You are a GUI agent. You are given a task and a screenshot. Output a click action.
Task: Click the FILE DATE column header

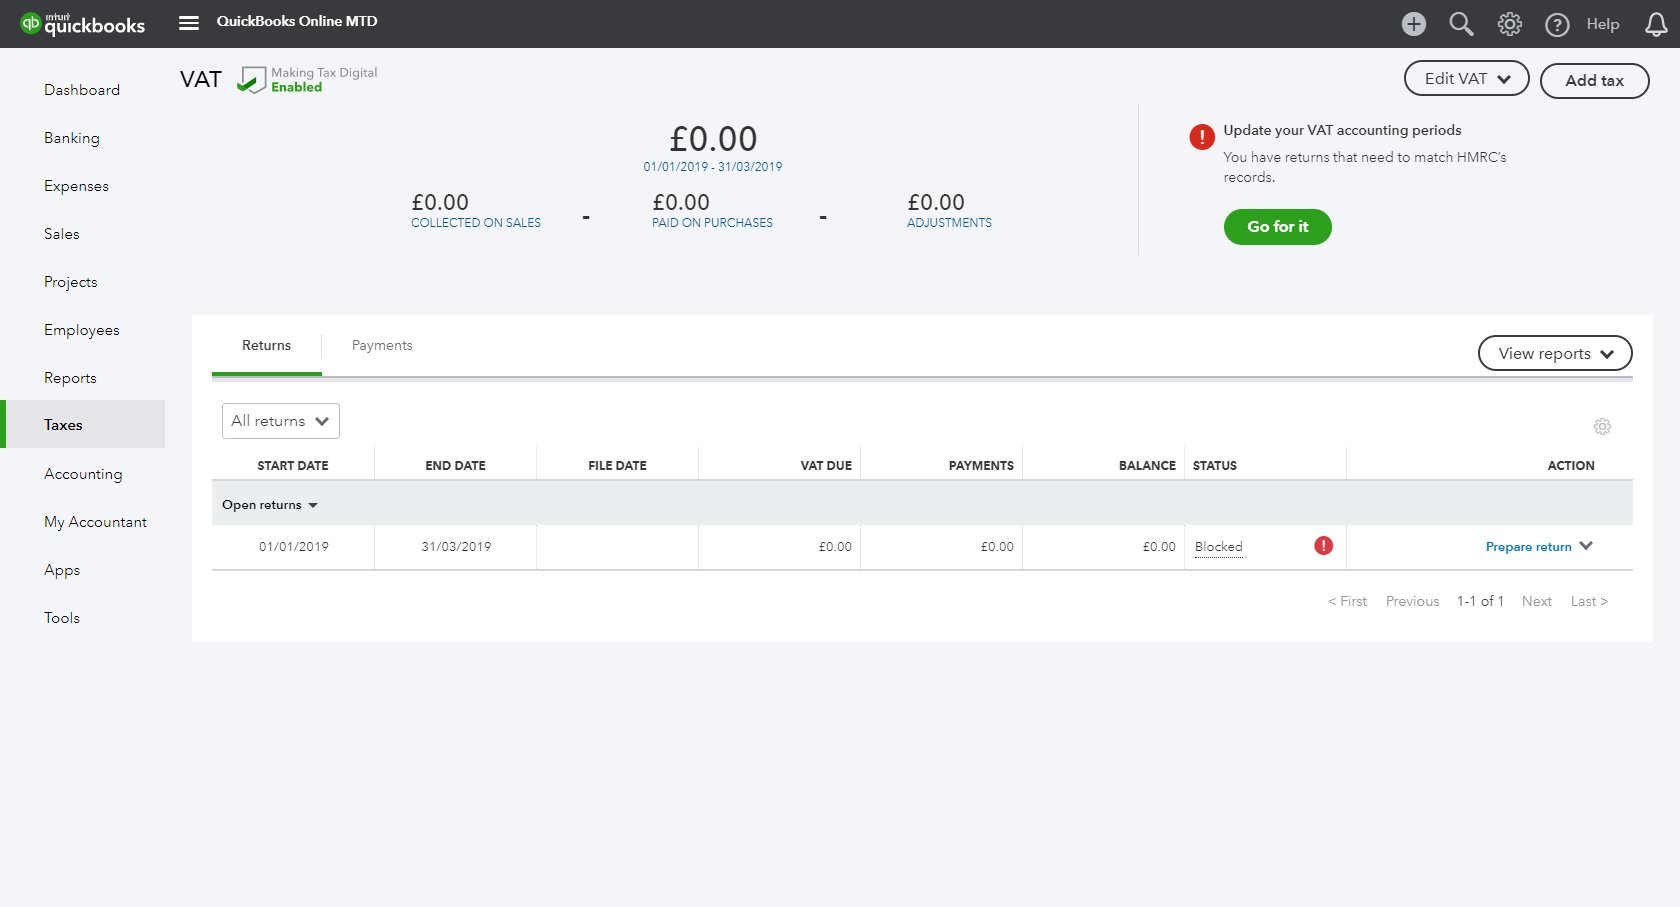(618, 466)
